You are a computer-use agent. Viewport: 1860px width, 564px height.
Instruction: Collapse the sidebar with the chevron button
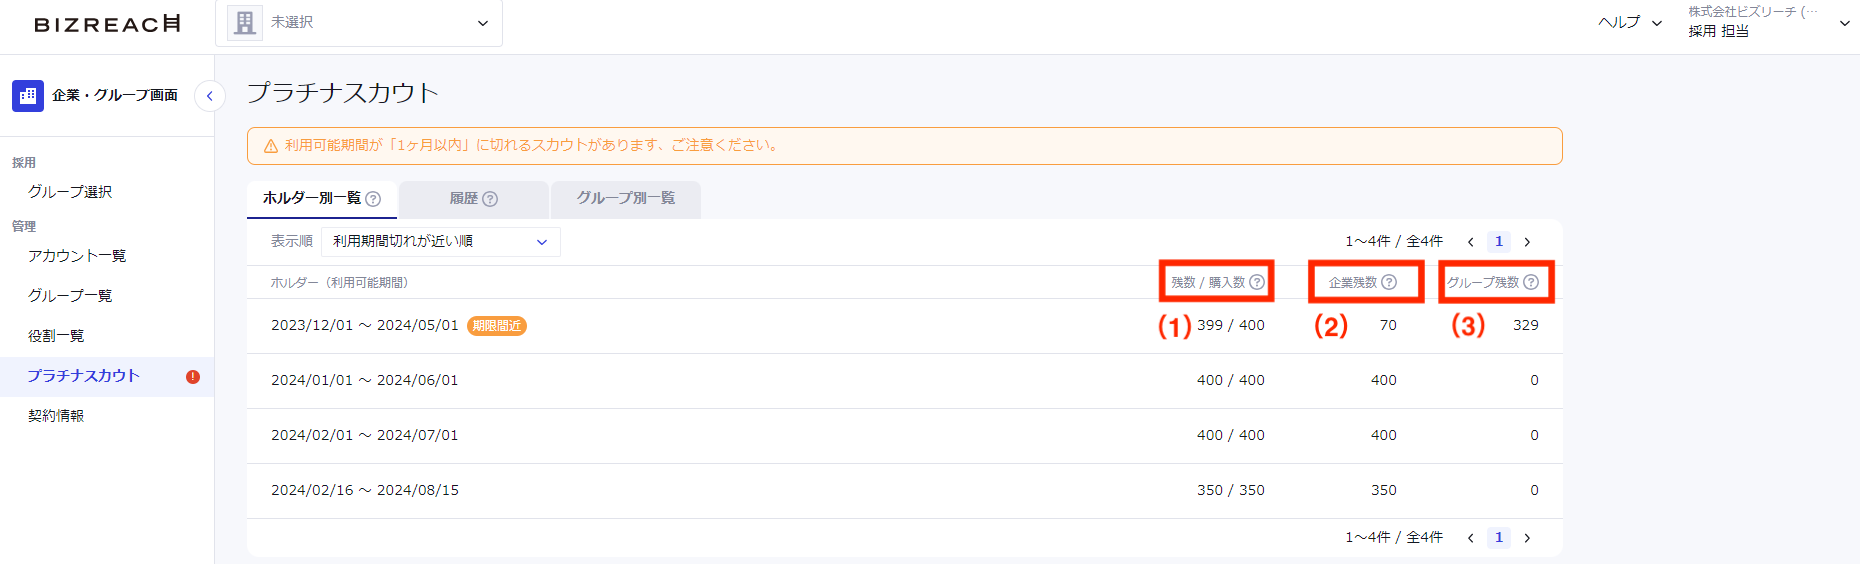point(209,96)
